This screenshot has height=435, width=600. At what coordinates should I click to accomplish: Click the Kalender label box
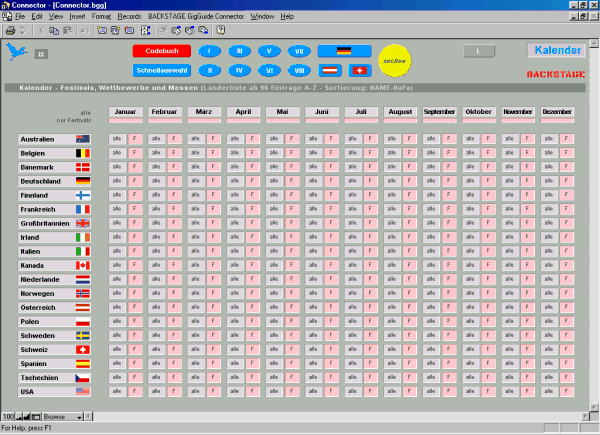pos(556,50)
